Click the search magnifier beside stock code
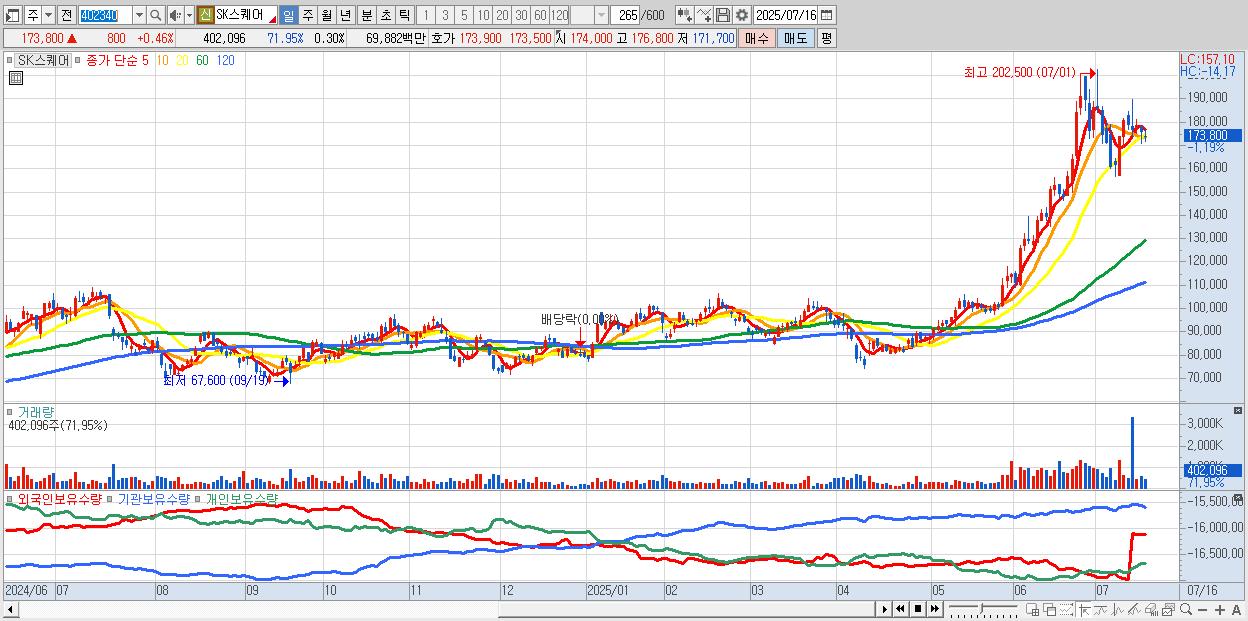The width and height of the screenshot is (1248, 621). (155, 15)
